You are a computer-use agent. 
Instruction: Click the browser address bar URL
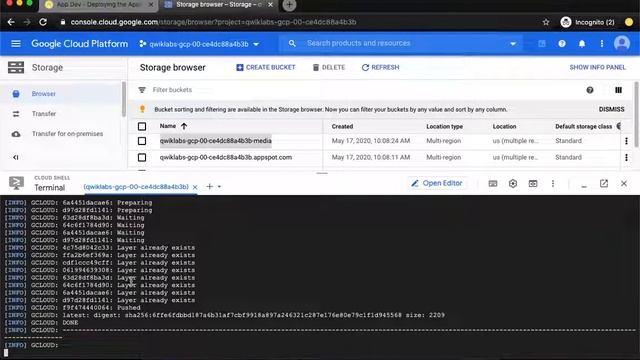tap(213, 22)
